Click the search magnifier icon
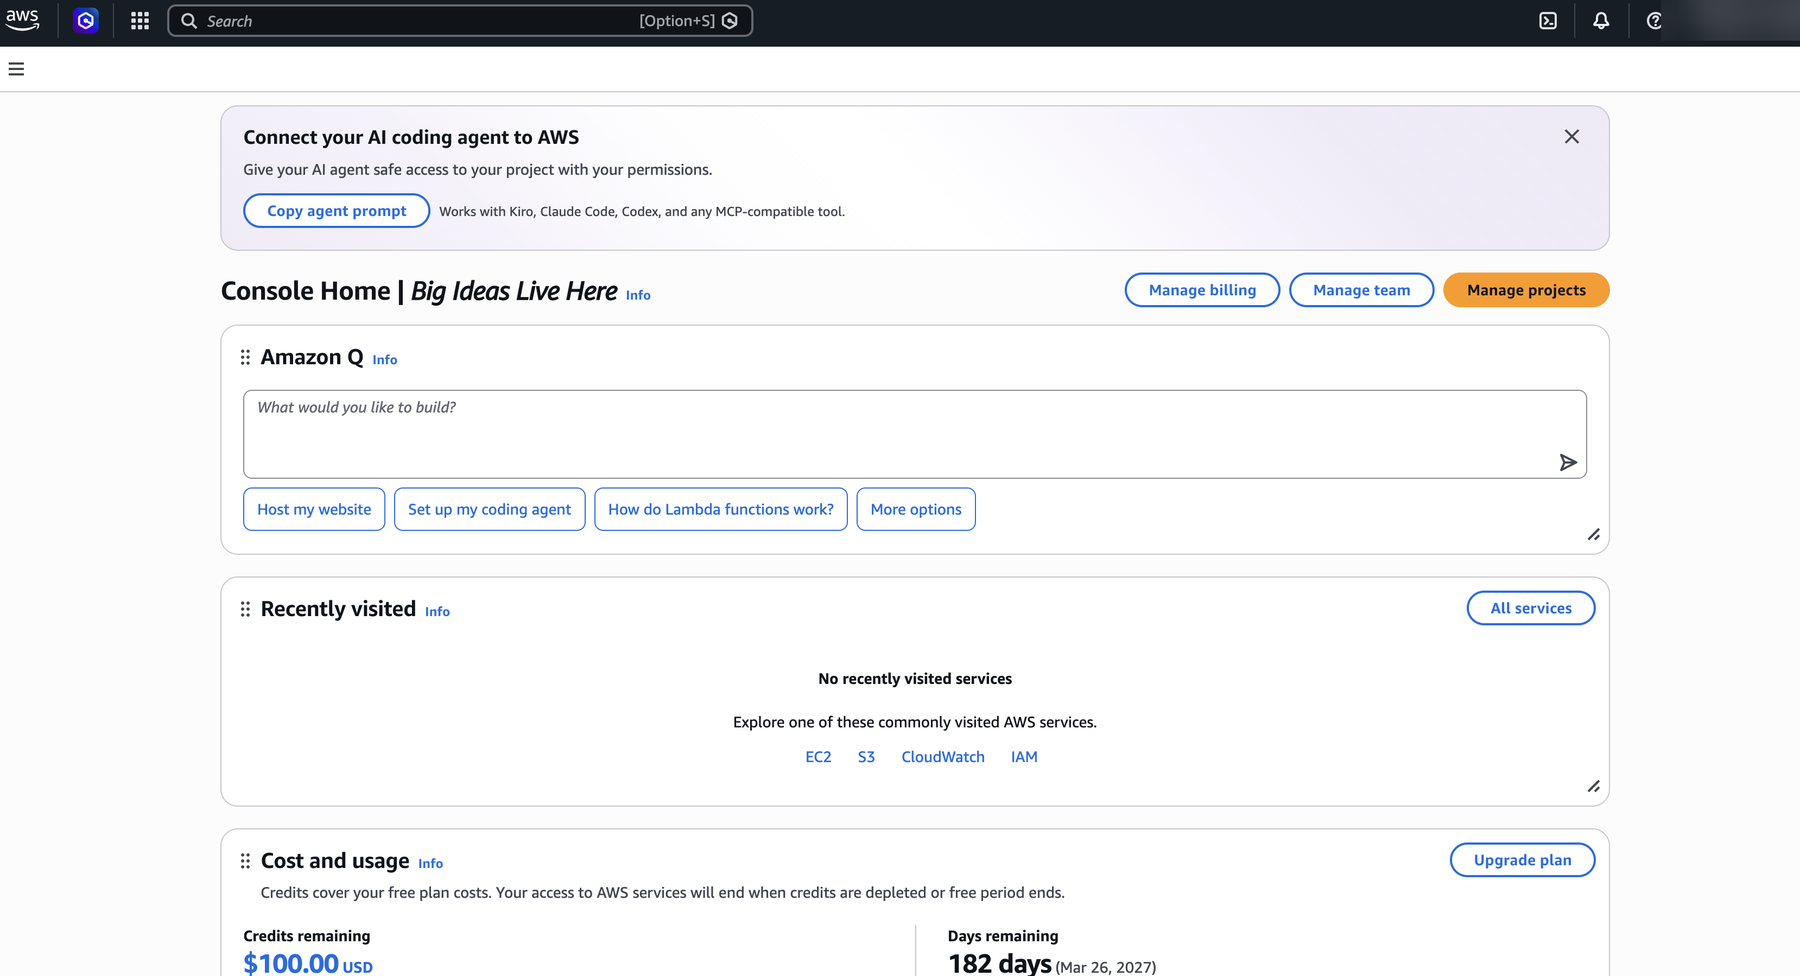The image size is (1800, 976). click(x=189, y=21)
